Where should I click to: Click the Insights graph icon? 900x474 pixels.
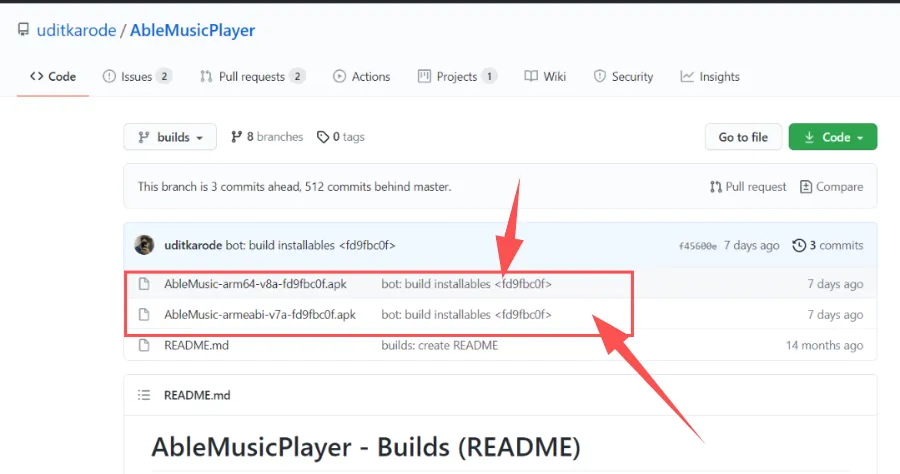point(687,76)
